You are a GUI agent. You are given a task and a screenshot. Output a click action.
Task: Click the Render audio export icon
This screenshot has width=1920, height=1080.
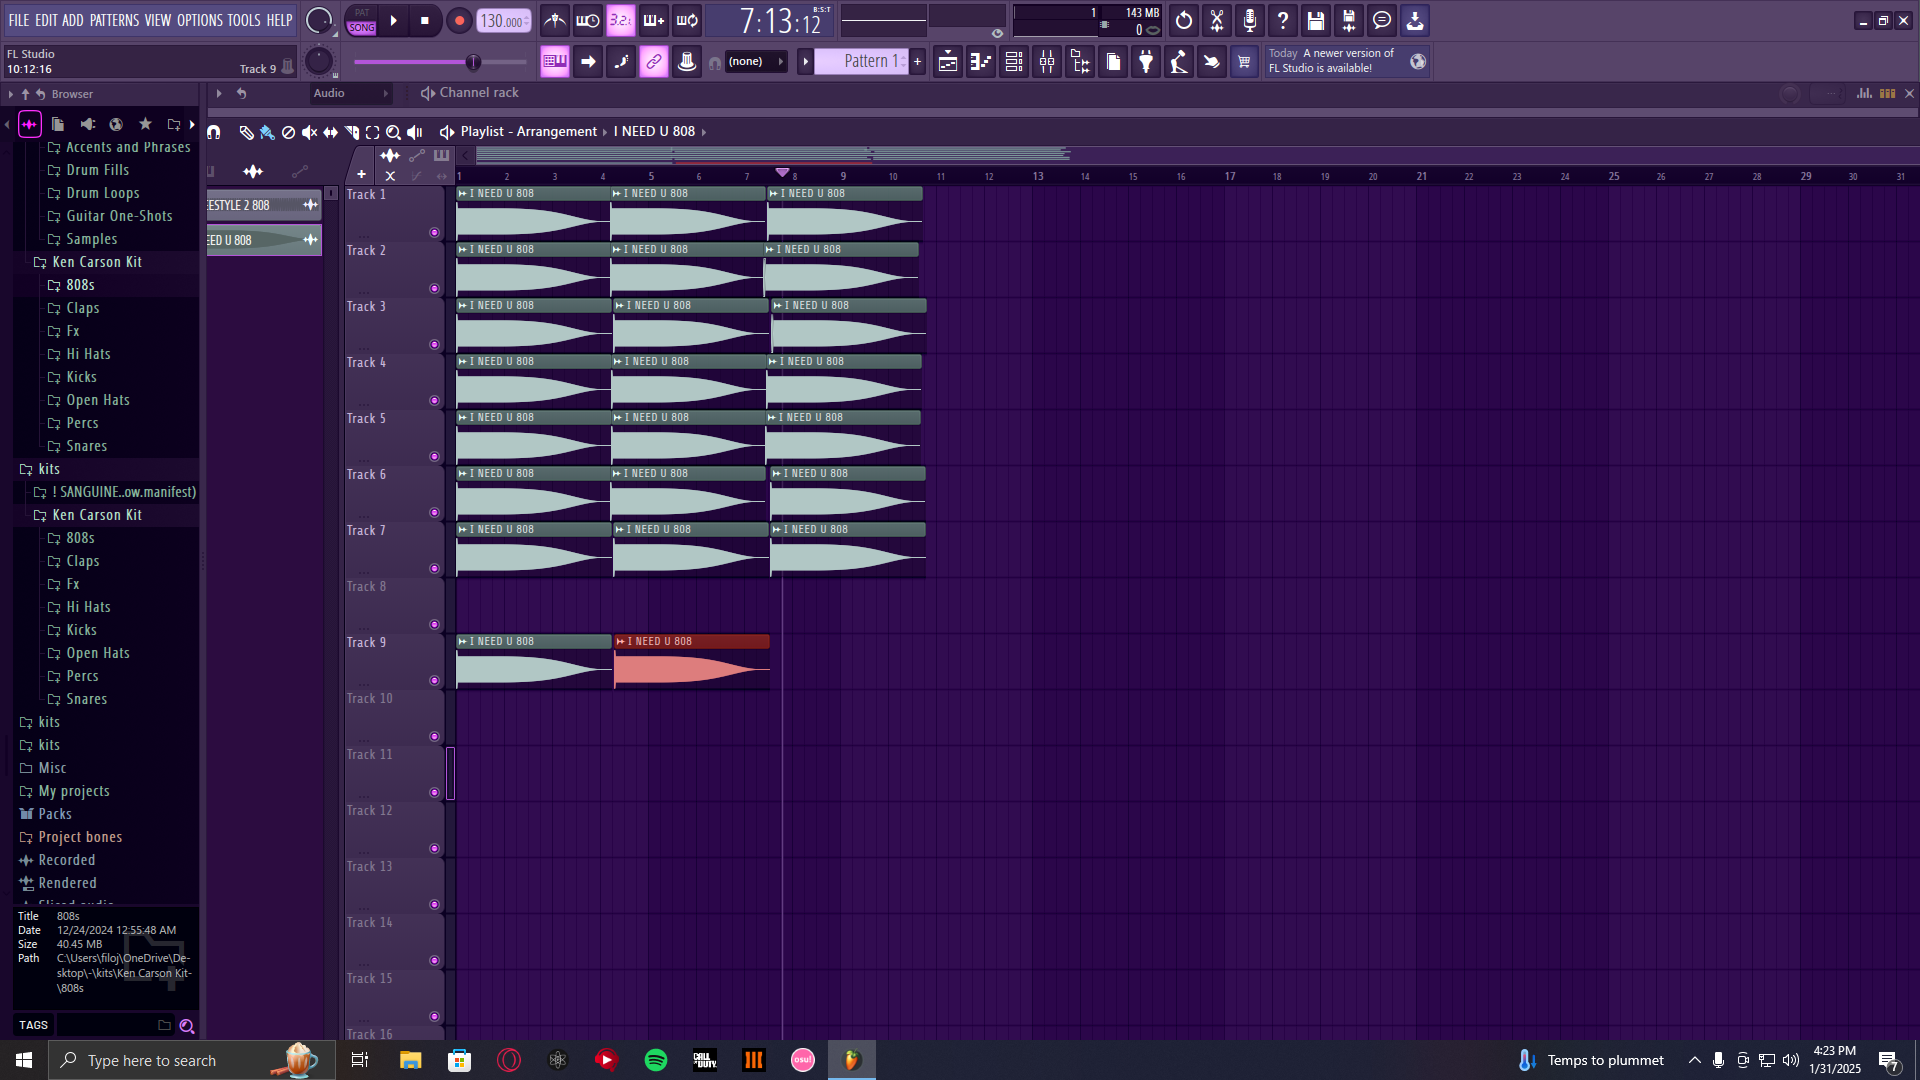[x=1348, y=20]
